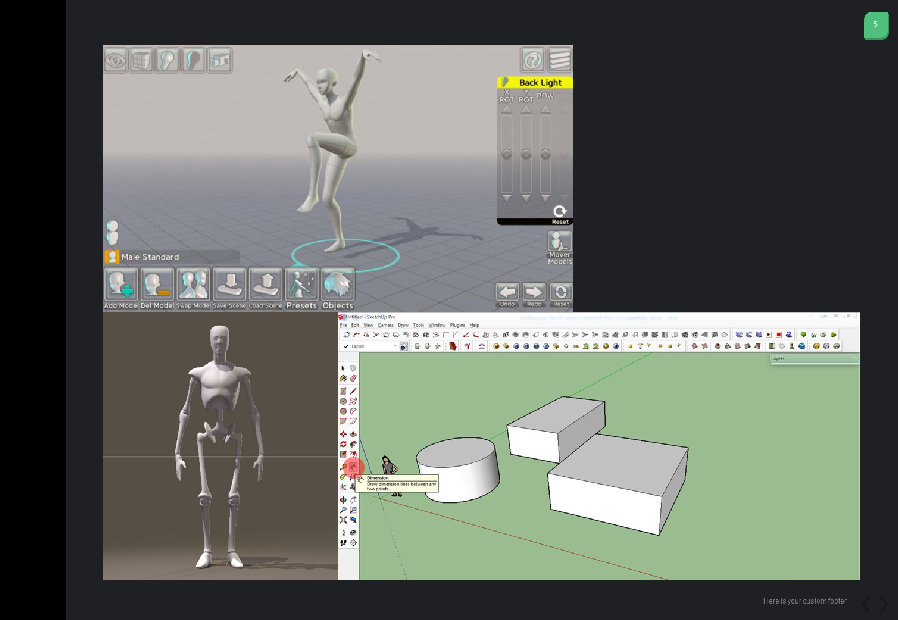Open the Camera menu in SketchUp

pyautogui.click(x=385, y=325)
